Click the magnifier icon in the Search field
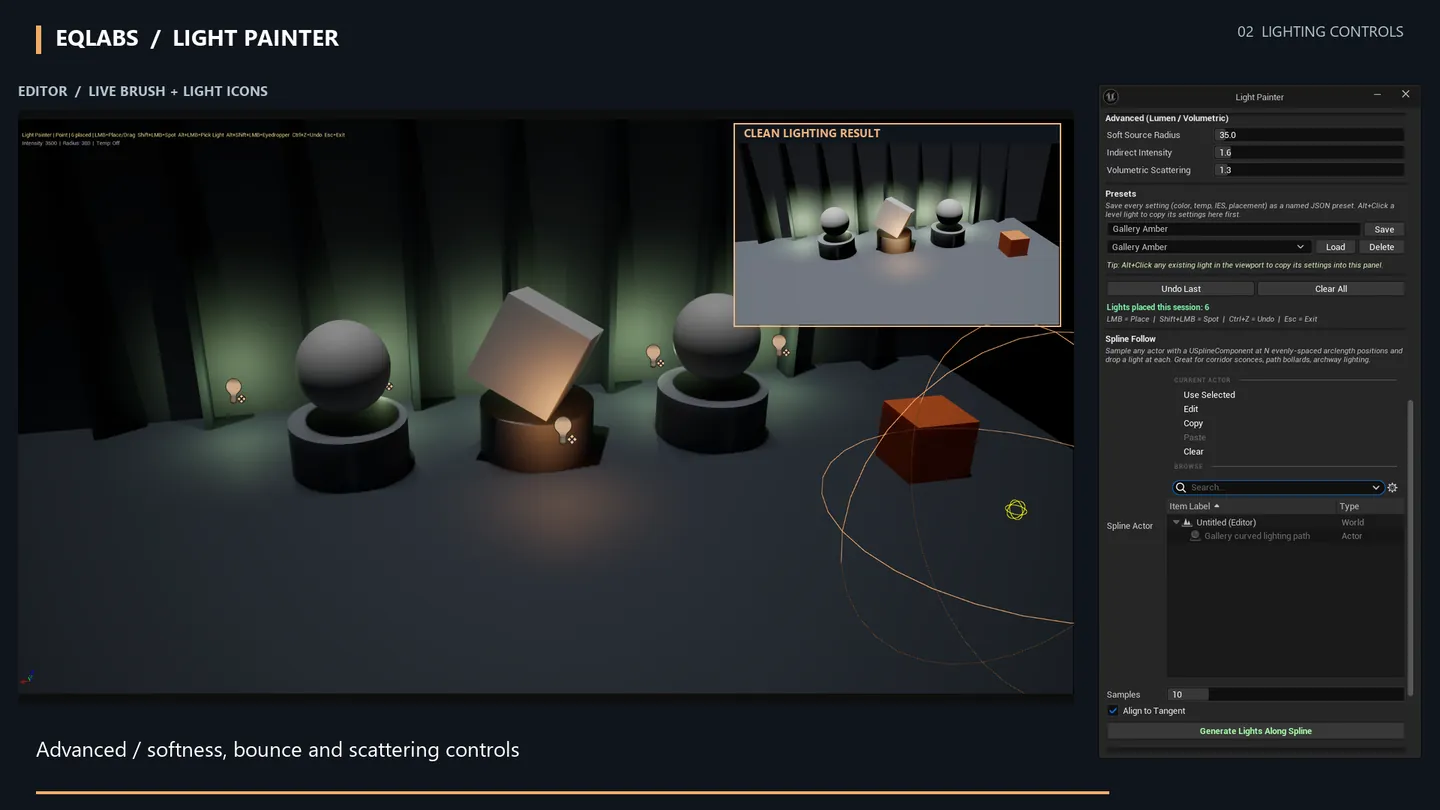Viewport: 1440px width, 810px height. click(x=1181, y=488)
